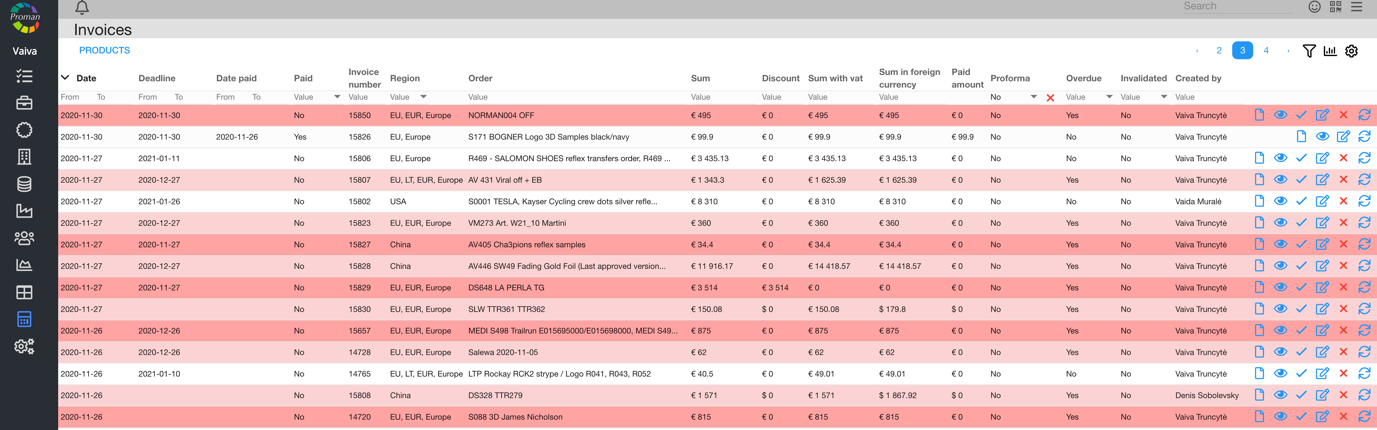View invoice 15826 with eye icon
The height and width of the screenshot is (430, 1377).
point(1322,137)
